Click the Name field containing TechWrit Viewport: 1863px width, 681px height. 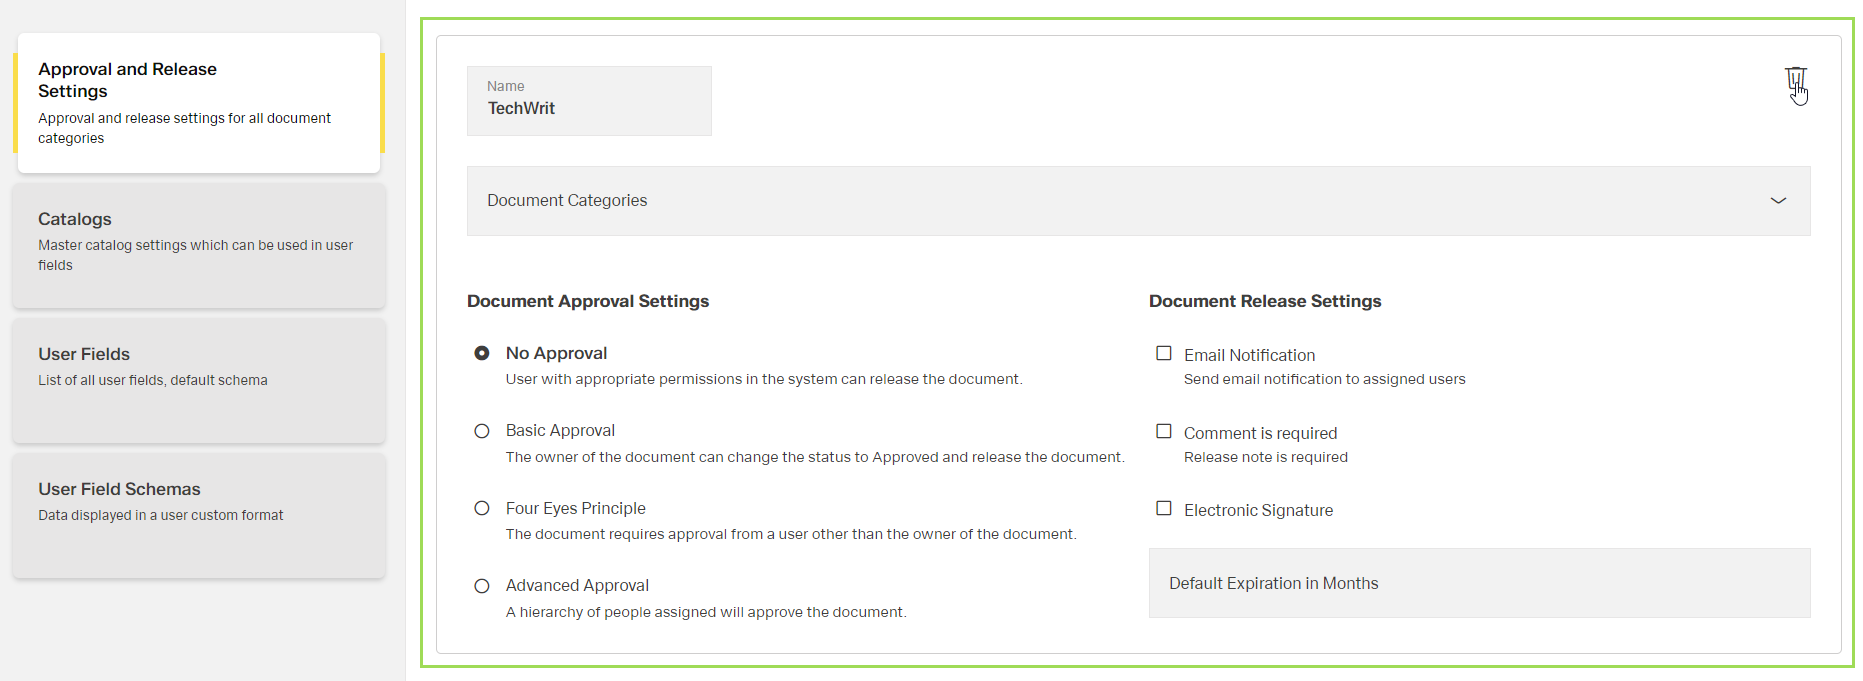(589, 102)
